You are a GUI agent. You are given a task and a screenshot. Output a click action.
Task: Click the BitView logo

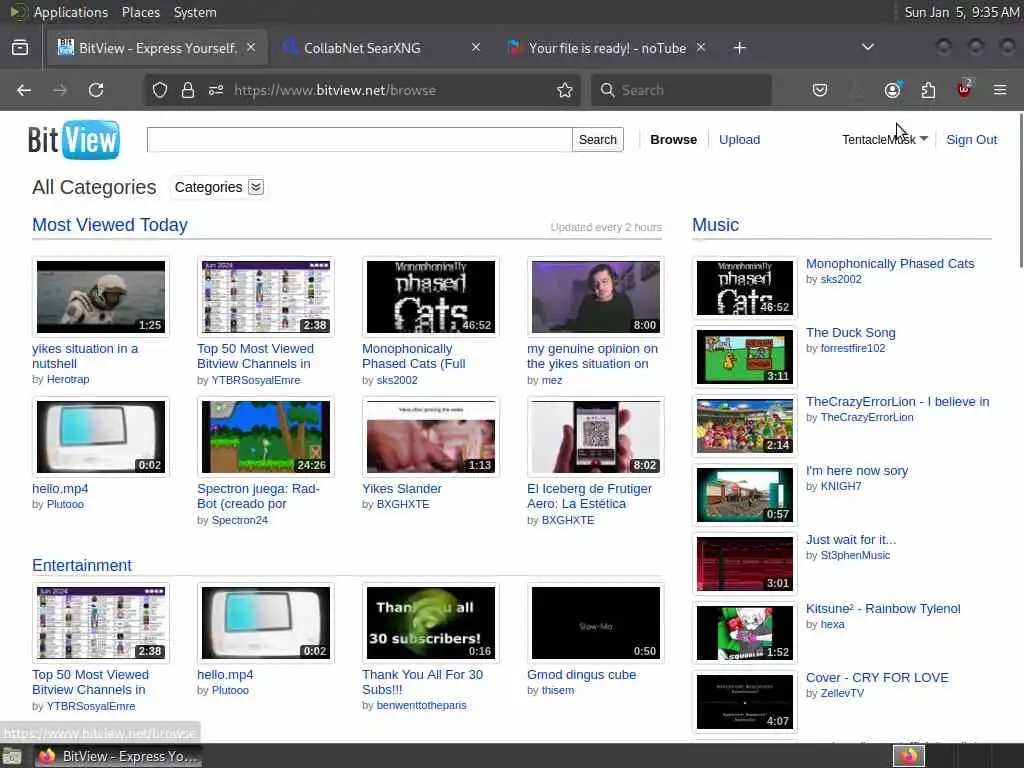[74, 140]
